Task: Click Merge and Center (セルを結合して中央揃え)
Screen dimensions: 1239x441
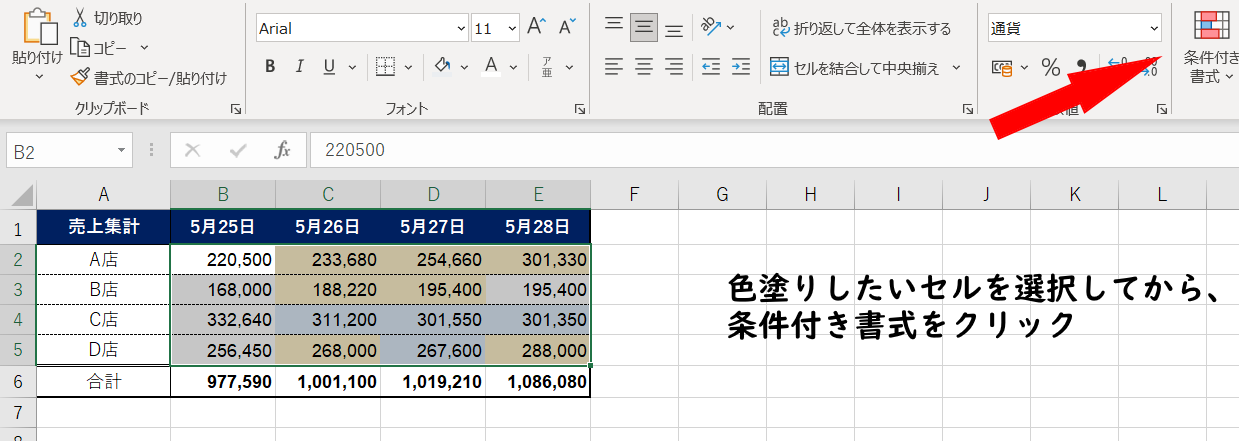Action: pos(854,67)
